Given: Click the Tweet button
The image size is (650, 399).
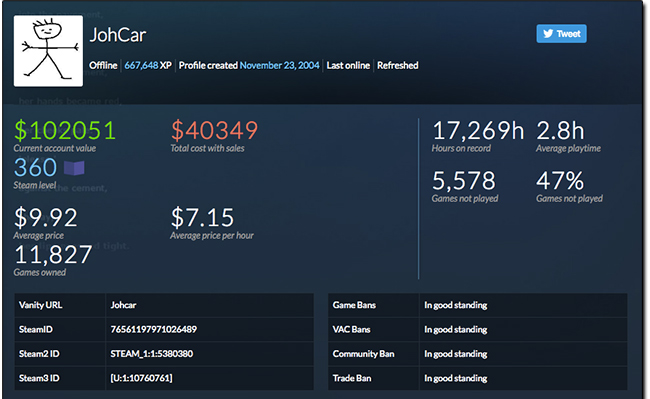Looking at the screenshot, I should tap(561, 34).
